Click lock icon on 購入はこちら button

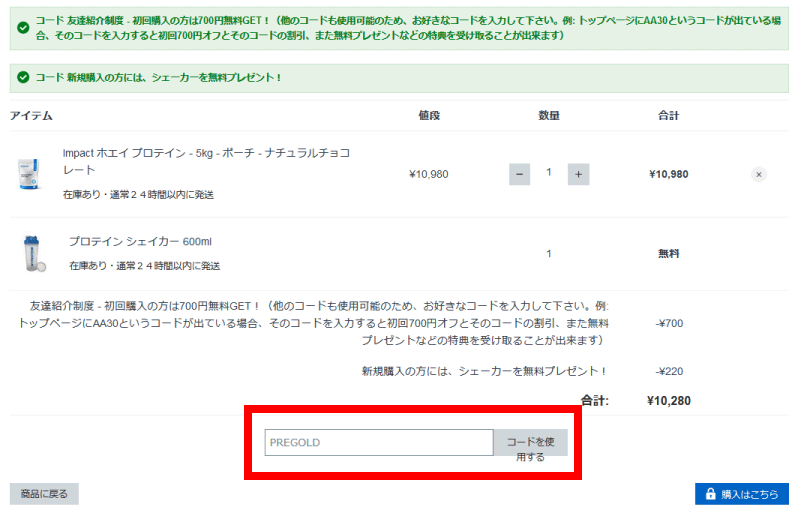tap(710, 494)
